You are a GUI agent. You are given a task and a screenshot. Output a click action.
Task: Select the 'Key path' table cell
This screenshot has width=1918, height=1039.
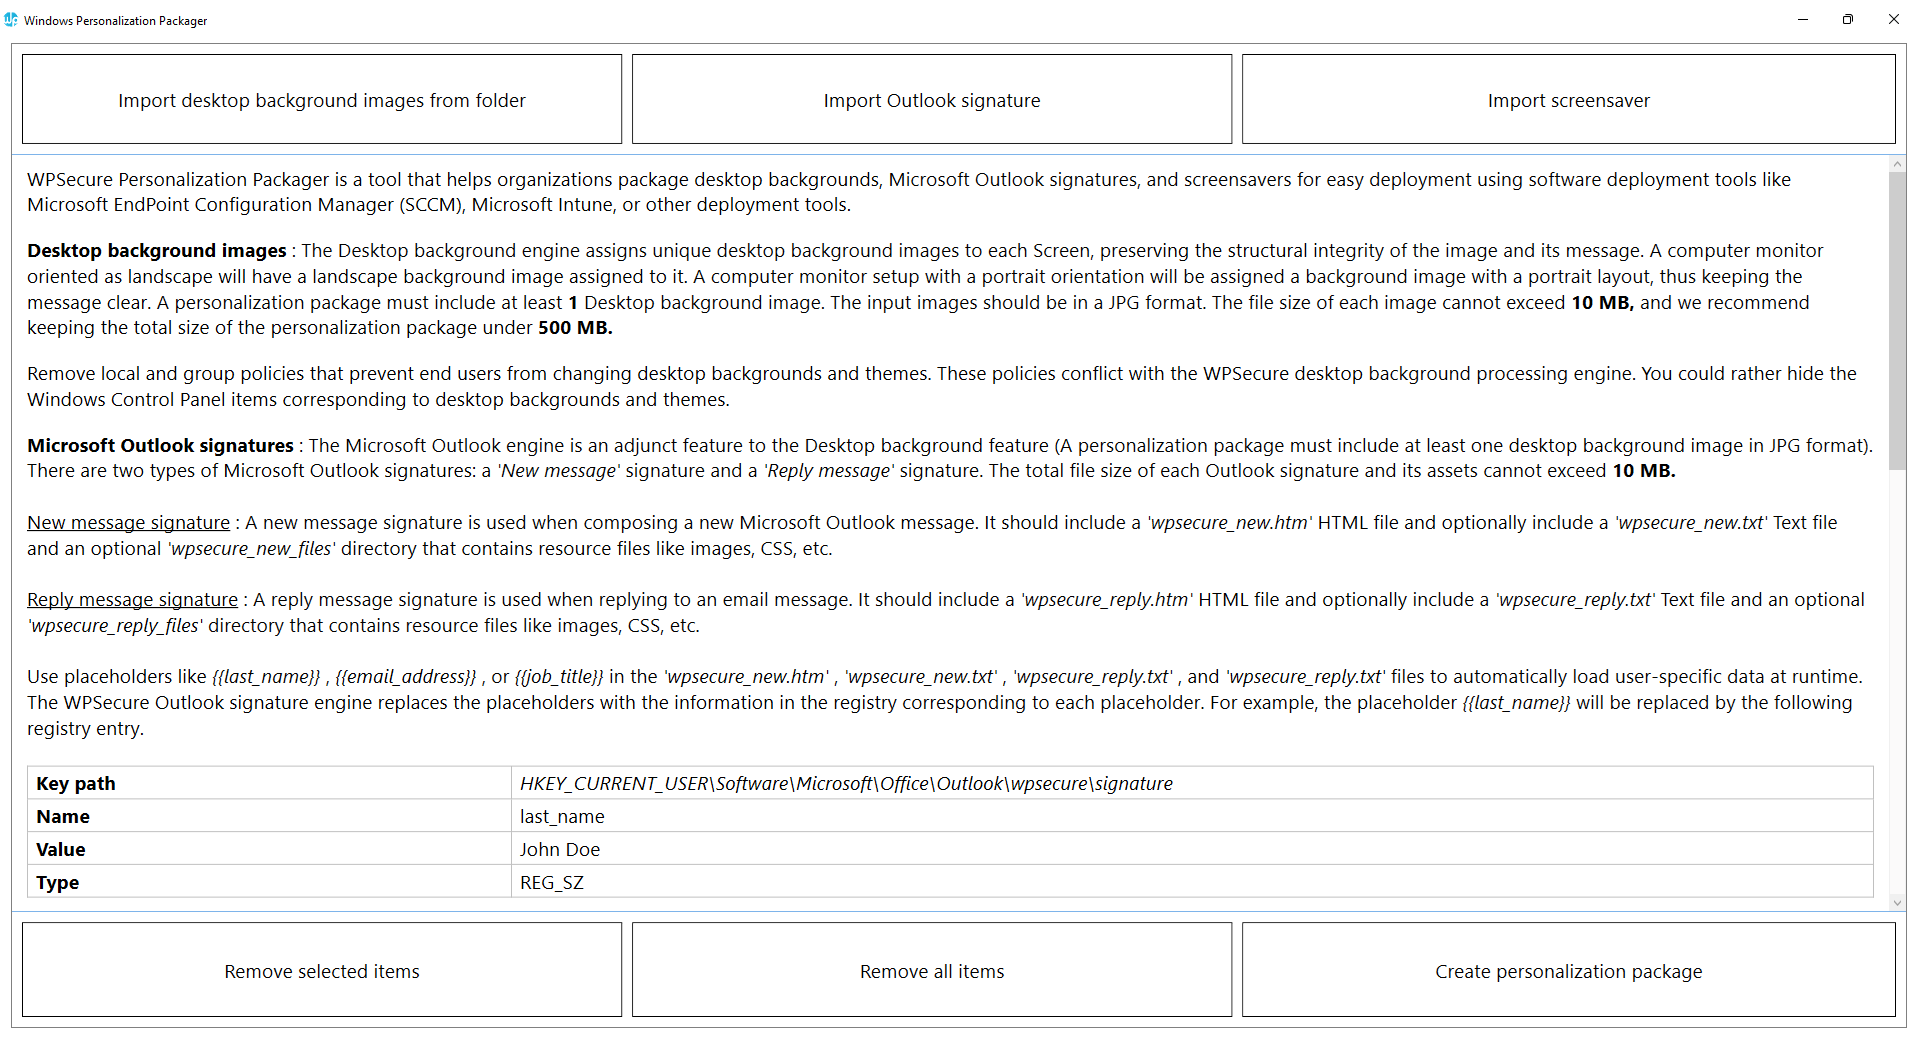pos(269,783)
